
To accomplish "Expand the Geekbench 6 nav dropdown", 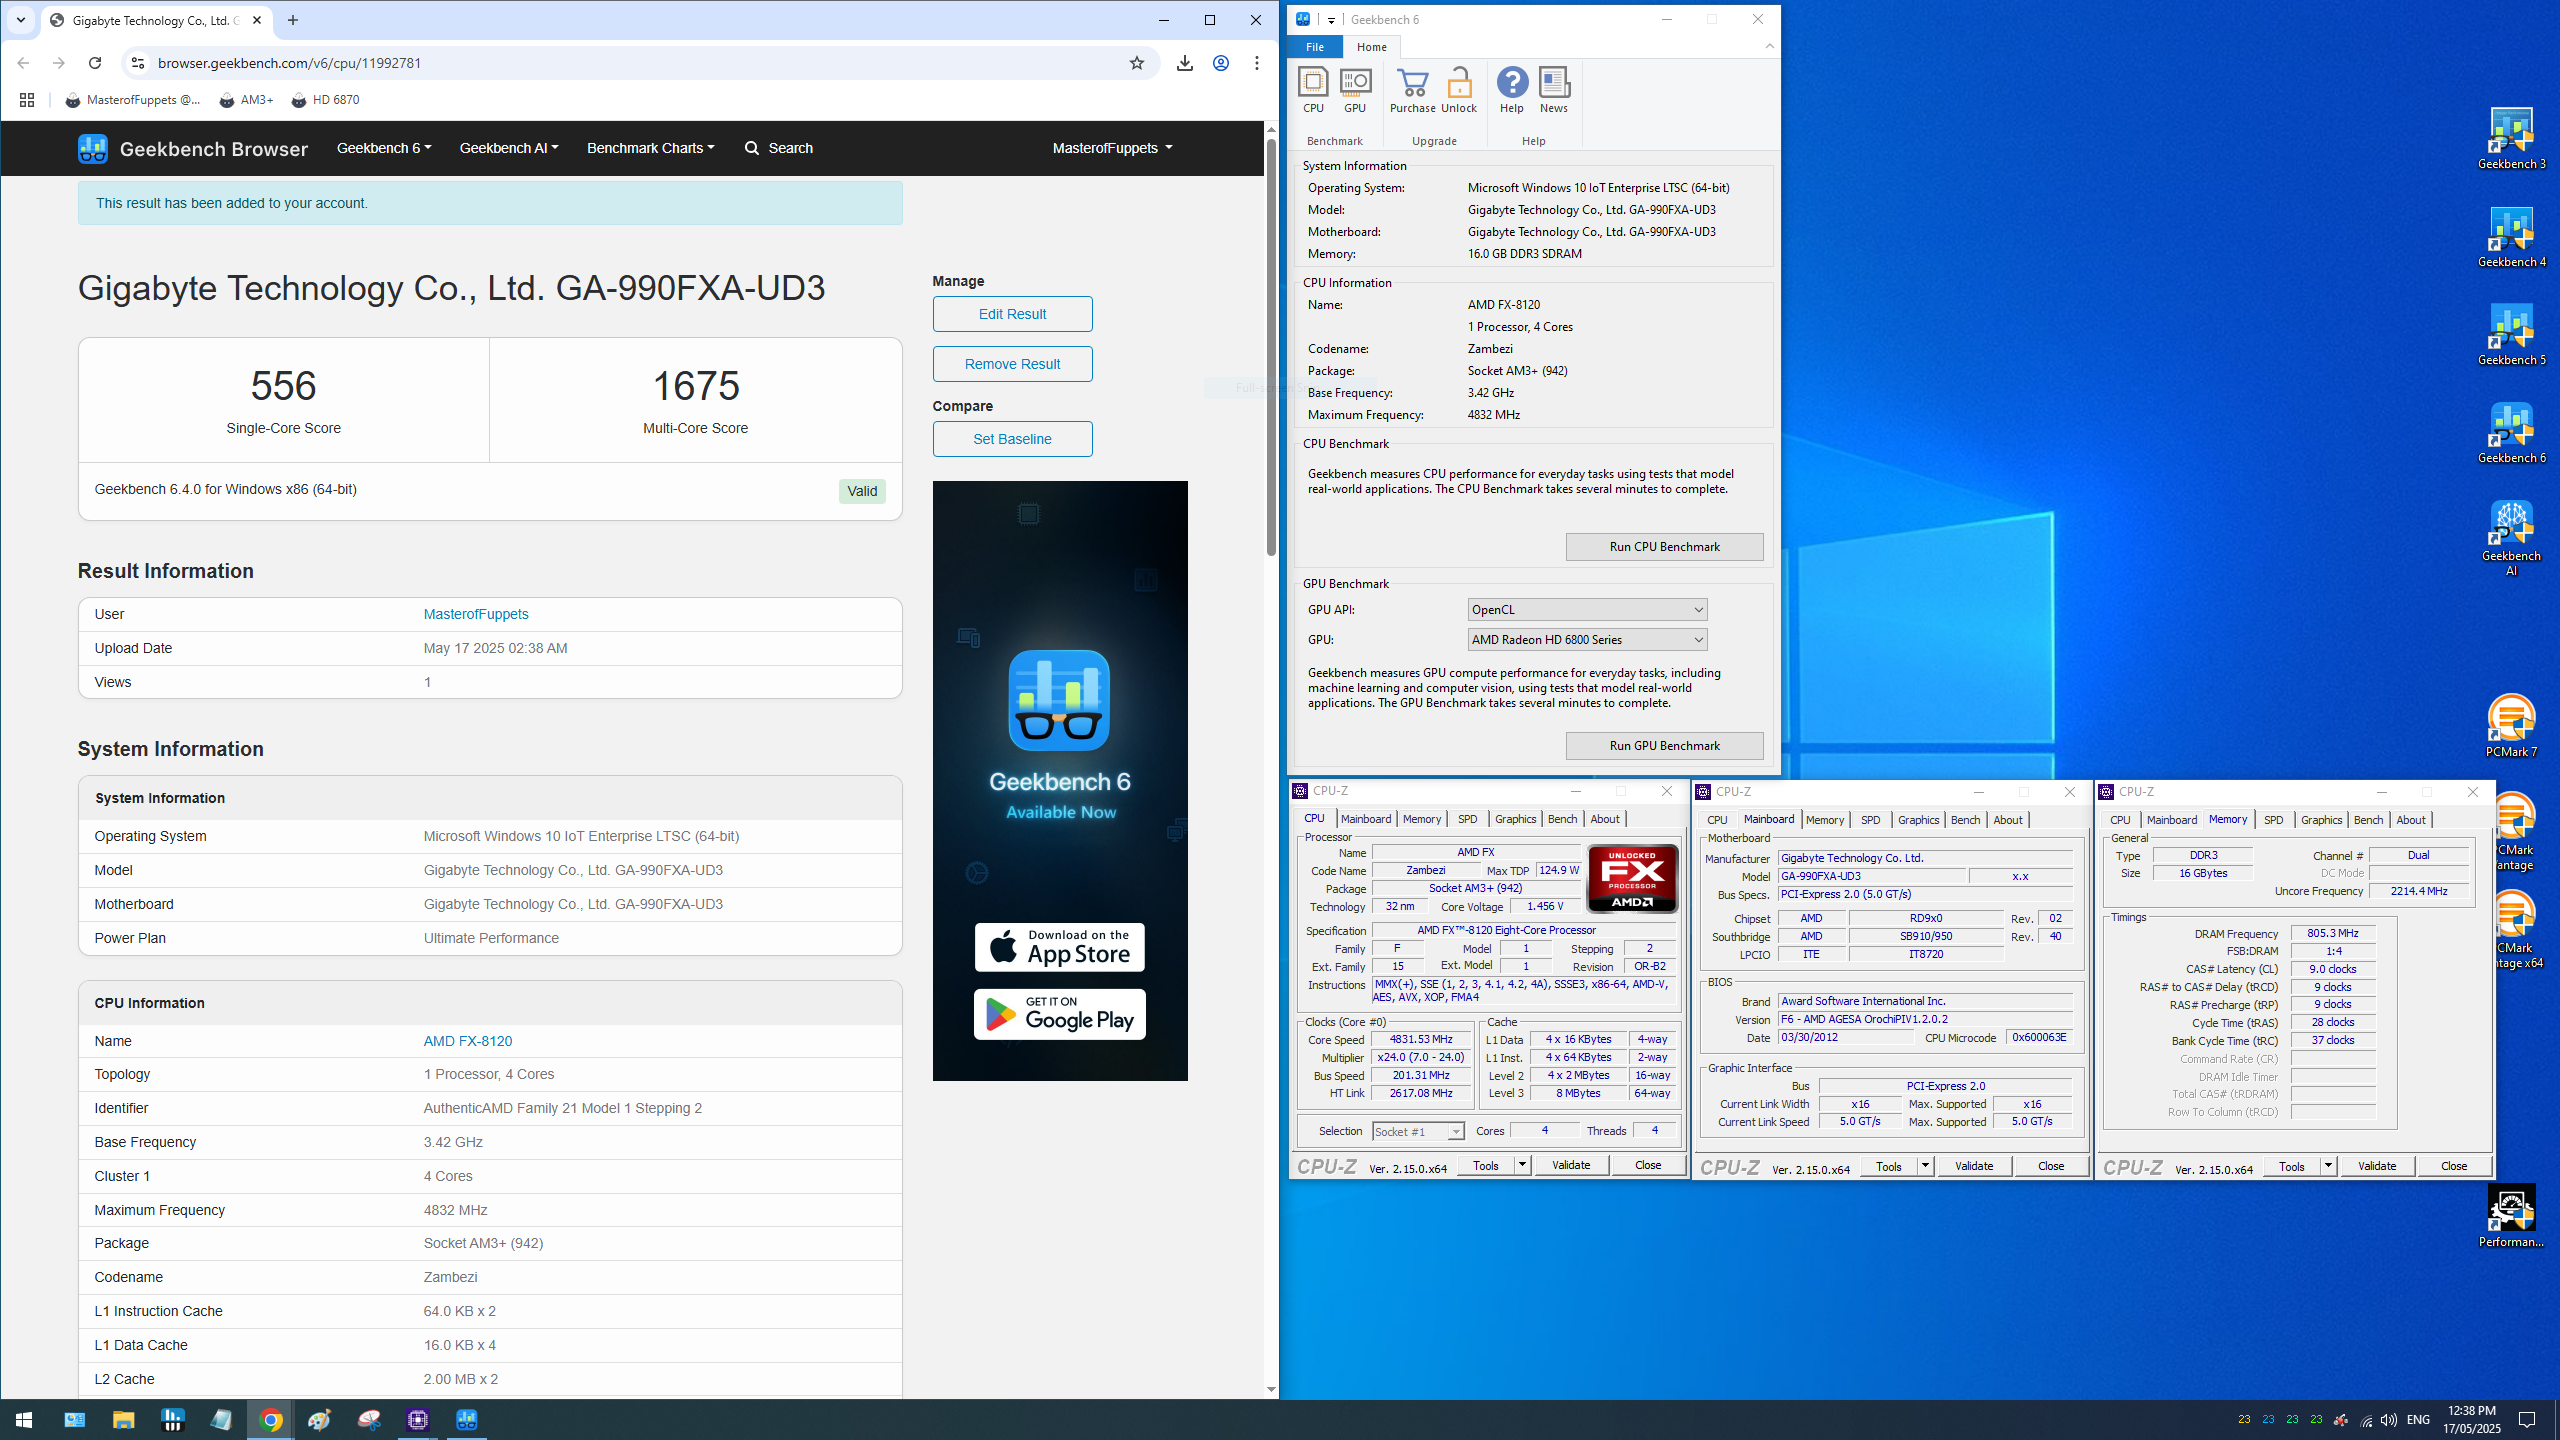I will point(384,148).
